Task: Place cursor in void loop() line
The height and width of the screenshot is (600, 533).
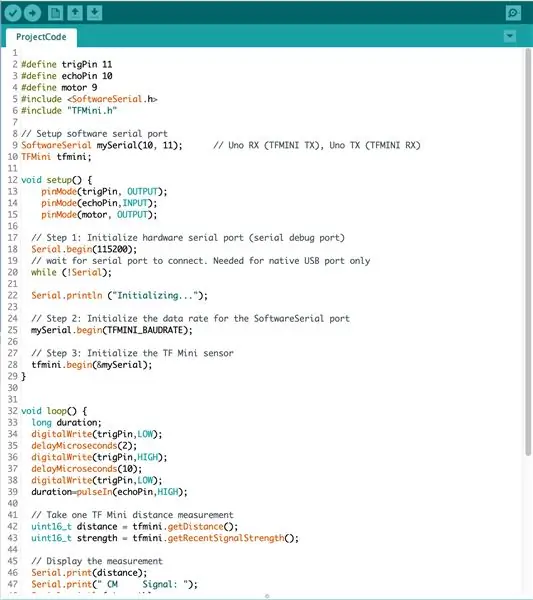Action: [54, 411]
